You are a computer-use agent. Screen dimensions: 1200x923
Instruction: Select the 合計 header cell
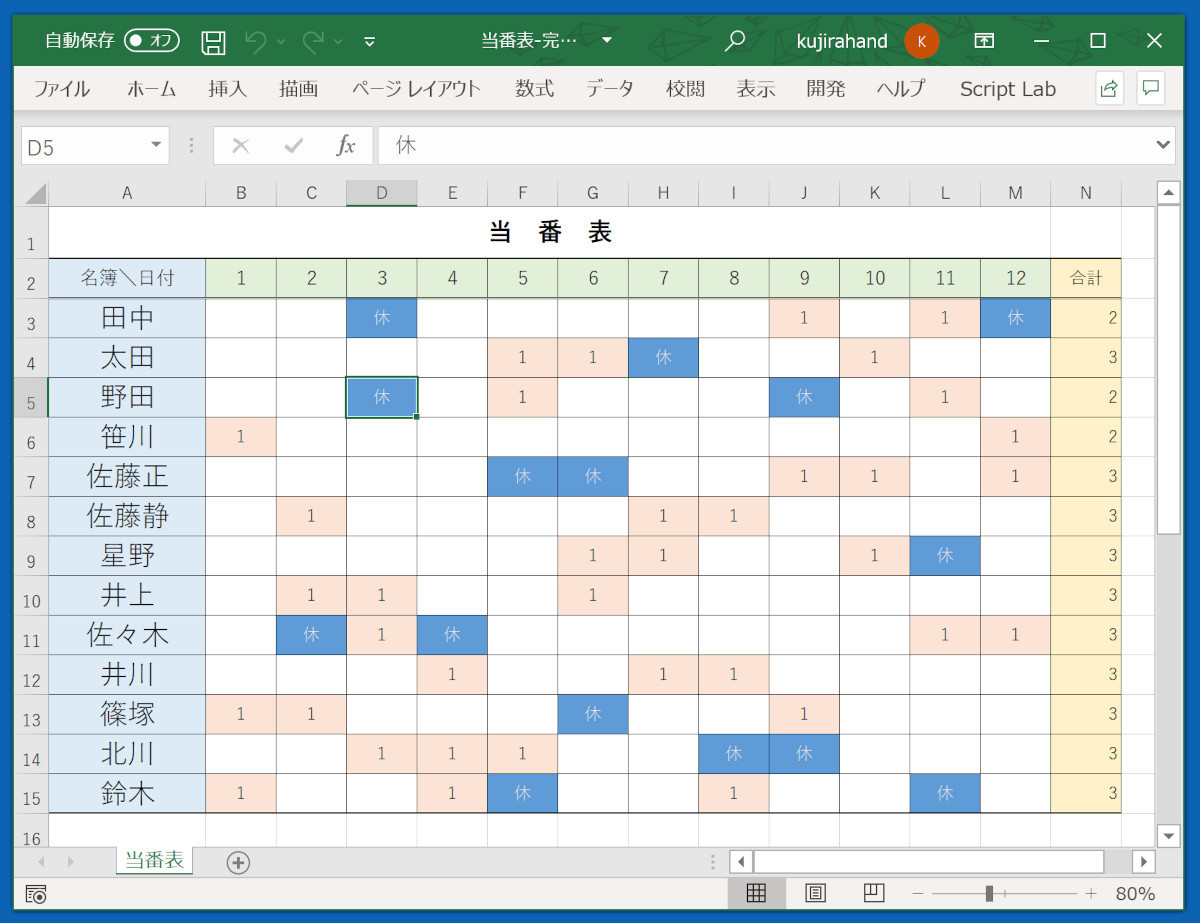(1086, 278)
